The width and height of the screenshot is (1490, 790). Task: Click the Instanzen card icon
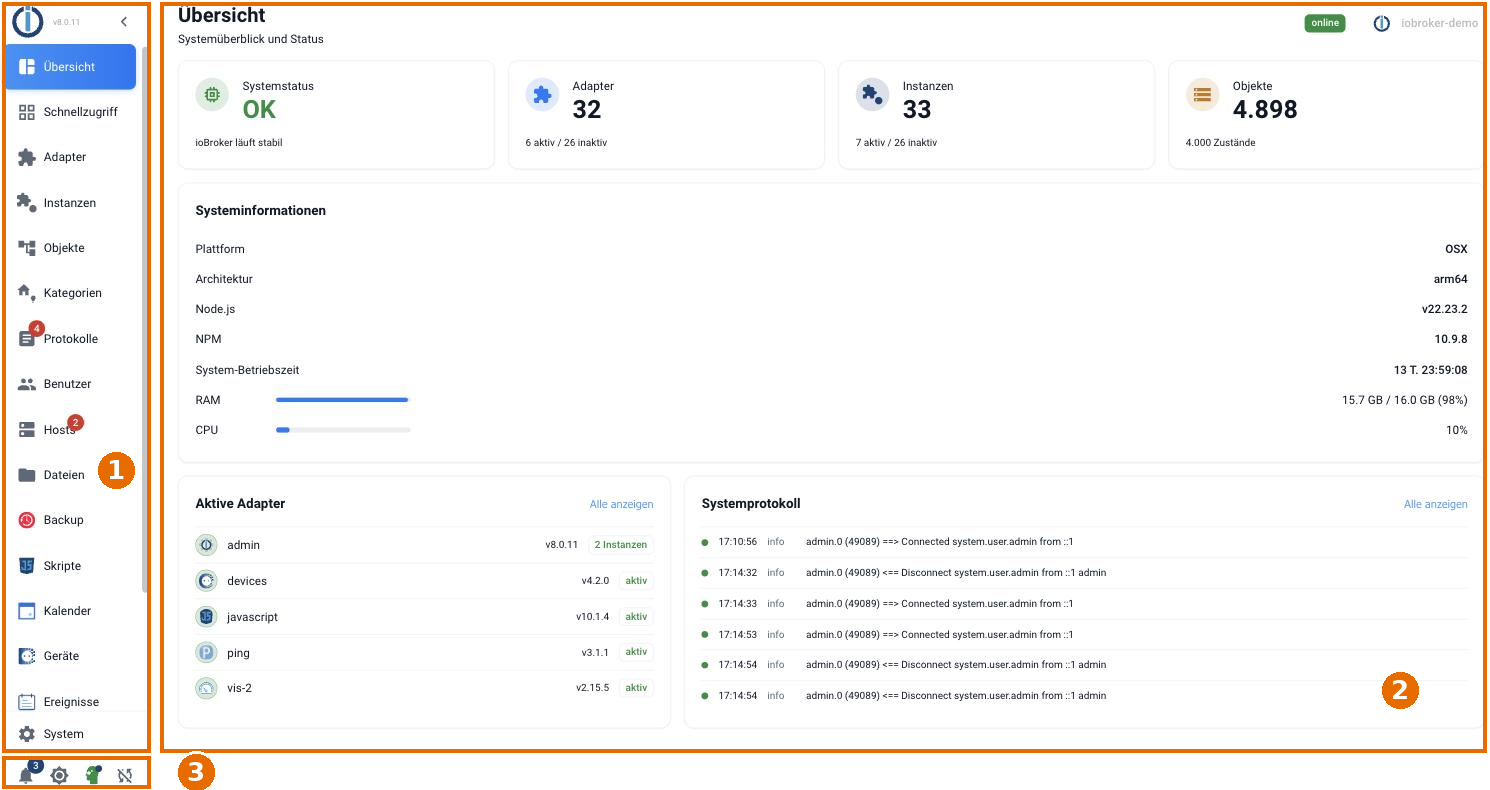[x=872, y=95]
